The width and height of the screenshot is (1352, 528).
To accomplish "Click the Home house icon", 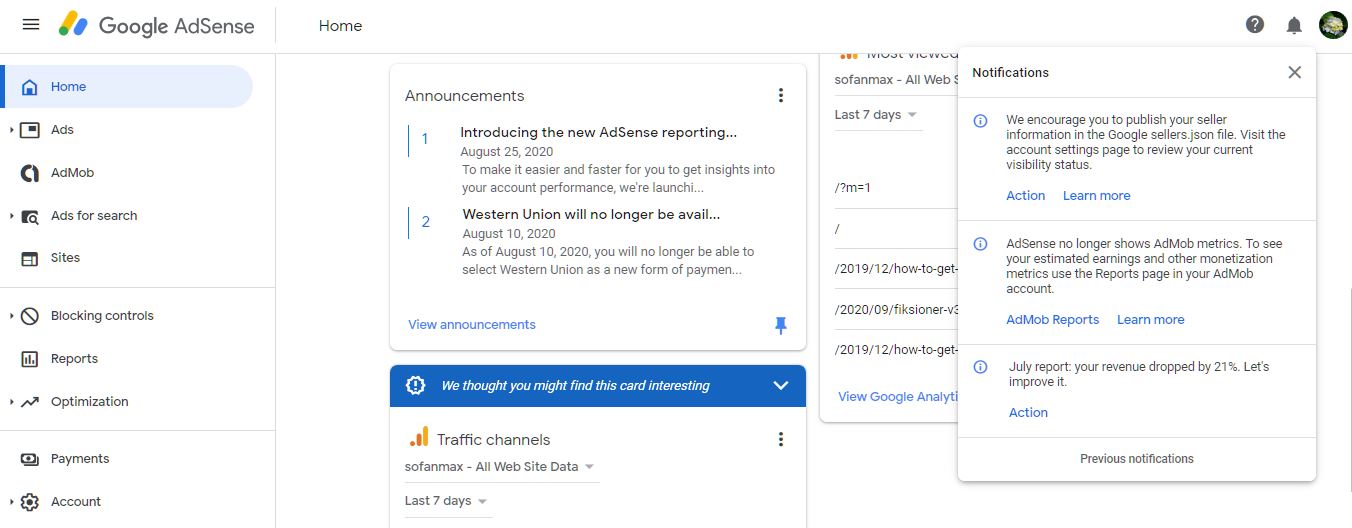I will click(x=30, y=87).
